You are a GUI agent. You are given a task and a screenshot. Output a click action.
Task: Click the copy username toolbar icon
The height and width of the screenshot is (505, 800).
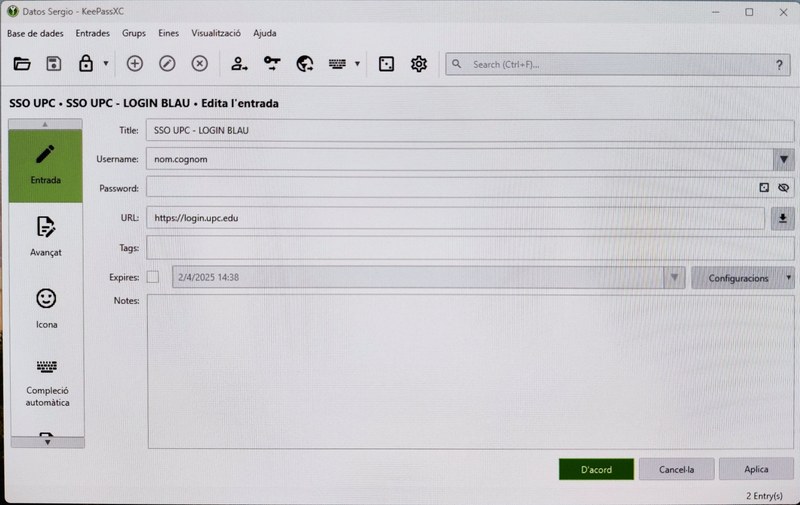(239, 64)
